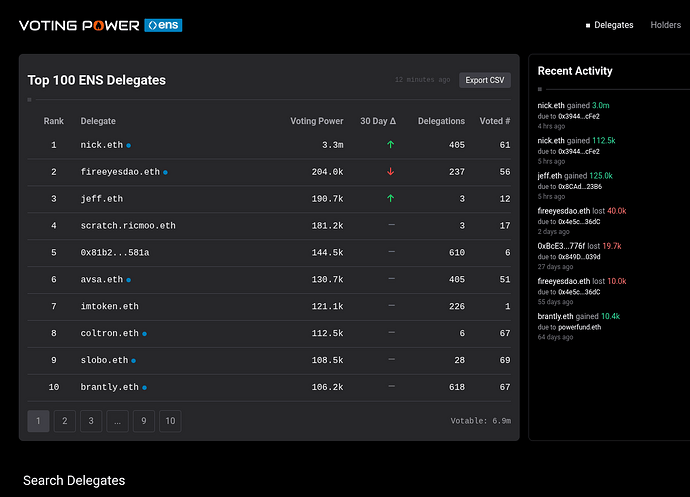Go to pagination page 2
This screenshot has height=497, width=690.
[65, 421]
